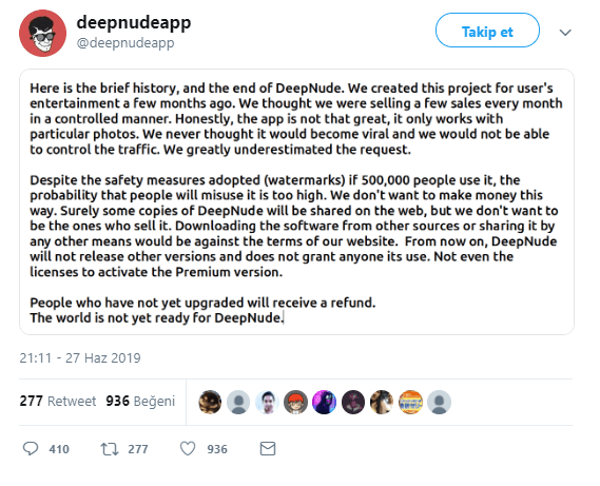
Task: Click the reply speech bubble icon
Action: click(31, 449)
